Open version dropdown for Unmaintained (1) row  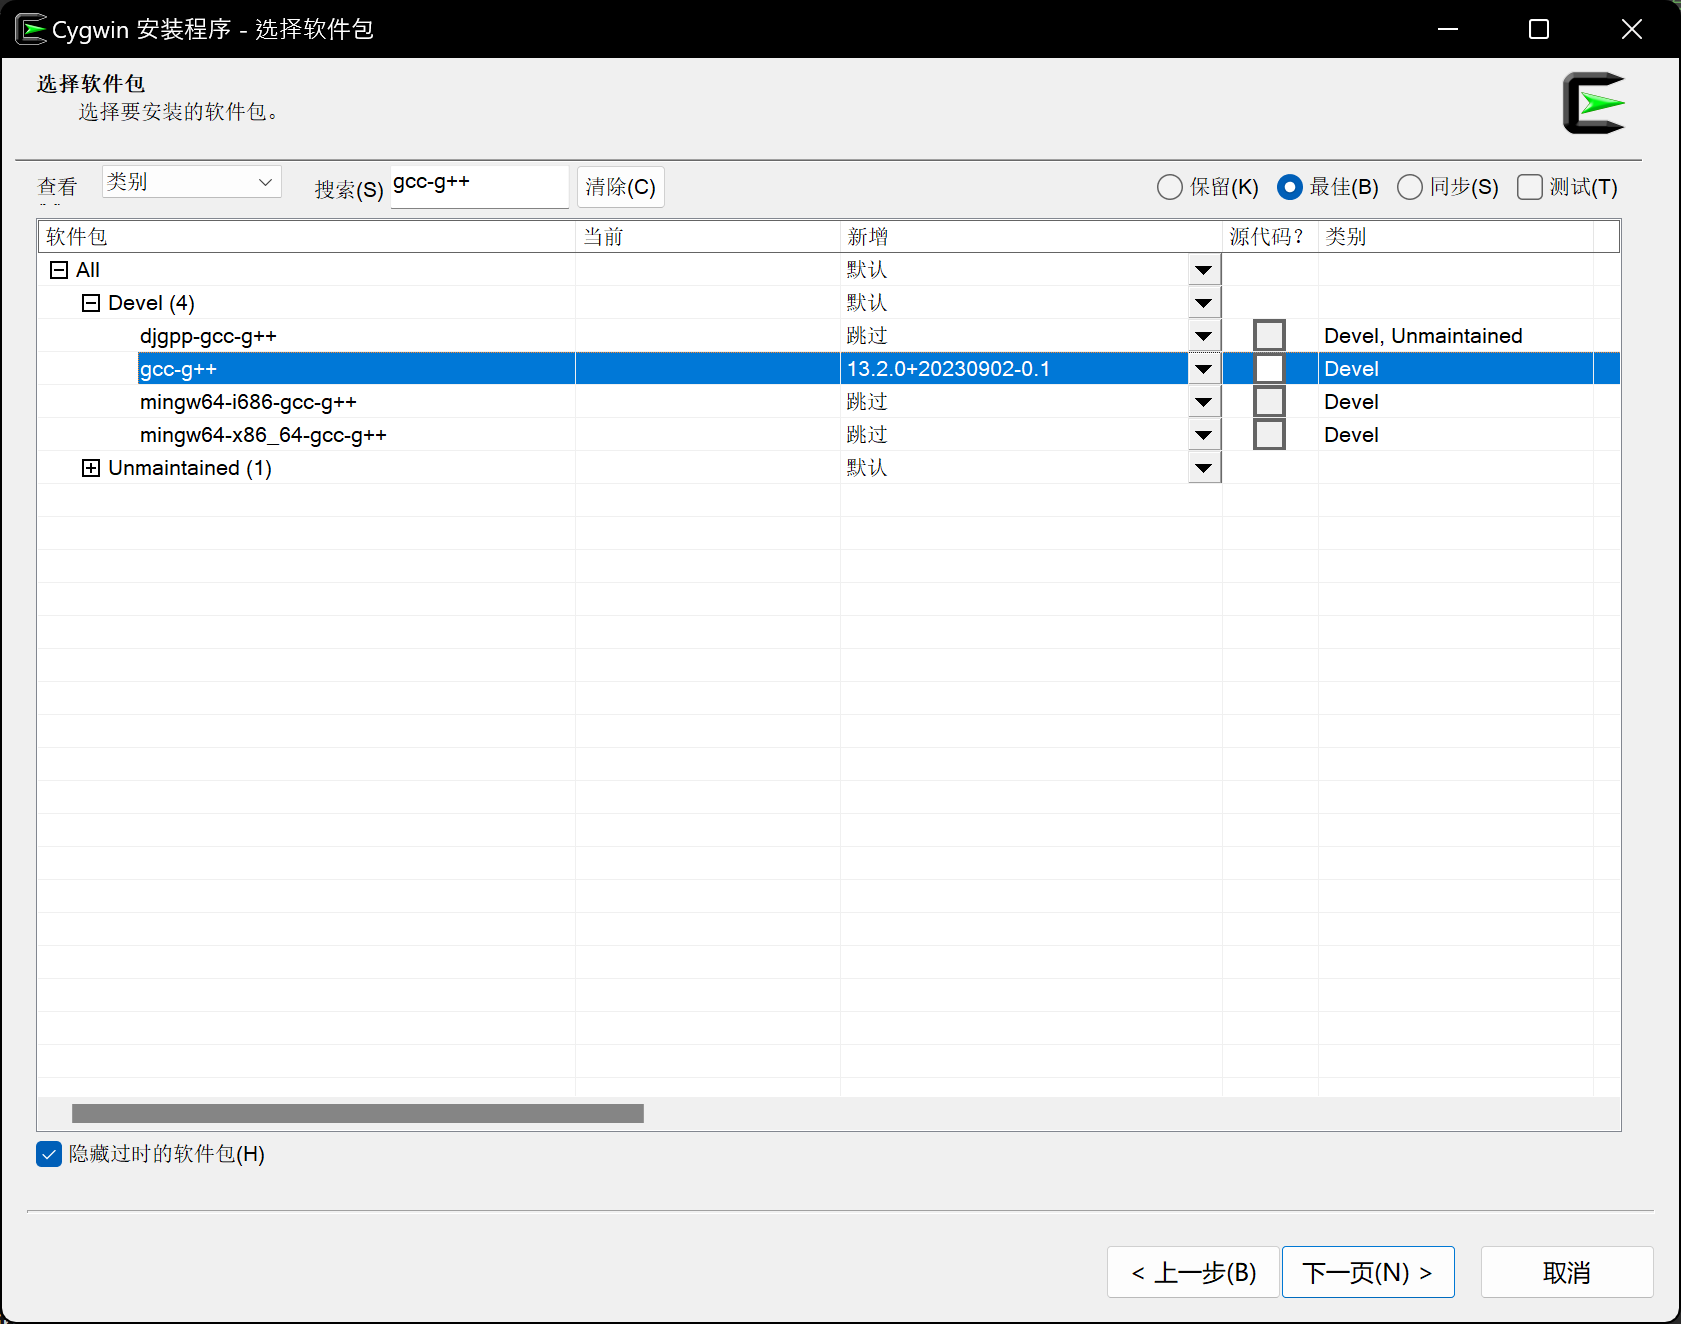click(x=1204, y=468)
